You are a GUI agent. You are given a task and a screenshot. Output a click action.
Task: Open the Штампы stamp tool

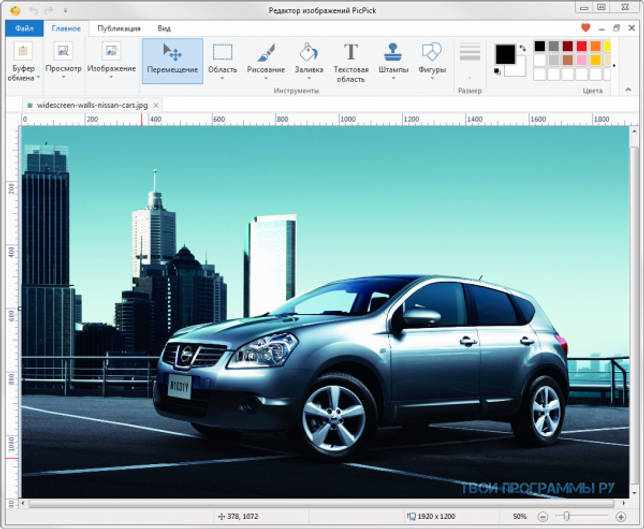point(393,61)
